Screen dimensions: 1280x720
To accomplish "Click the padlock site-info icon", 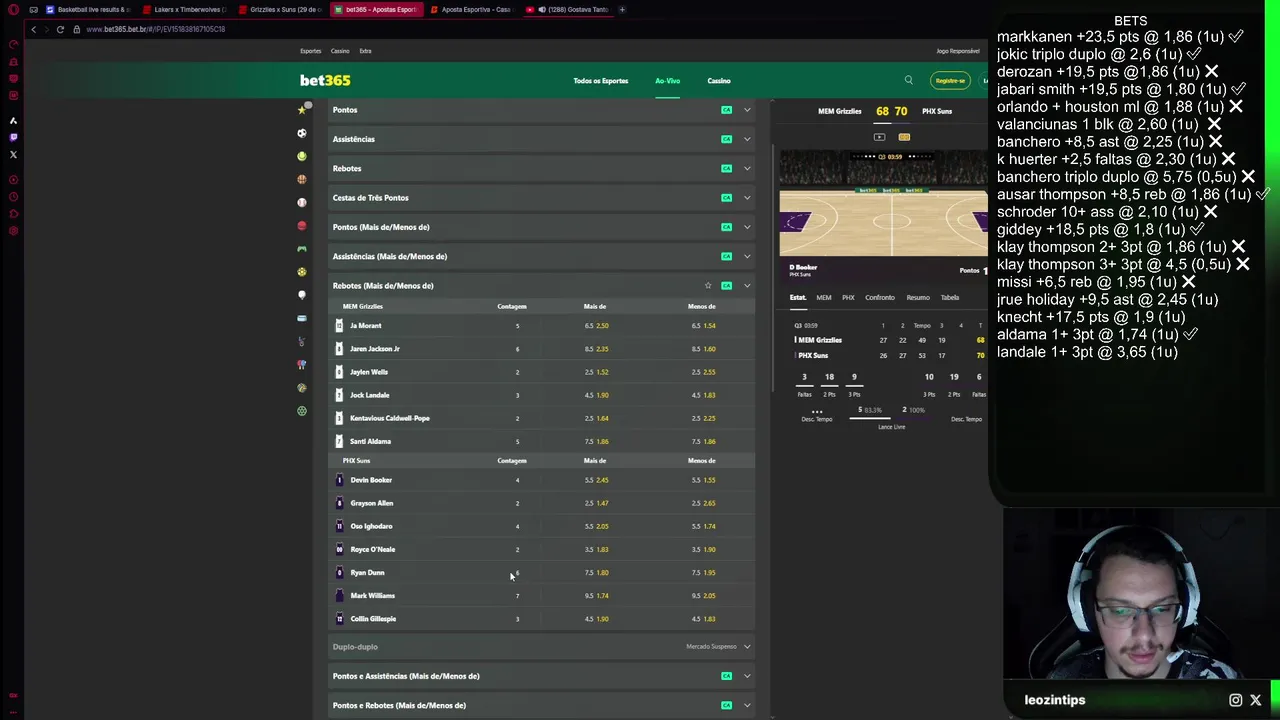I will pos(76,29).
